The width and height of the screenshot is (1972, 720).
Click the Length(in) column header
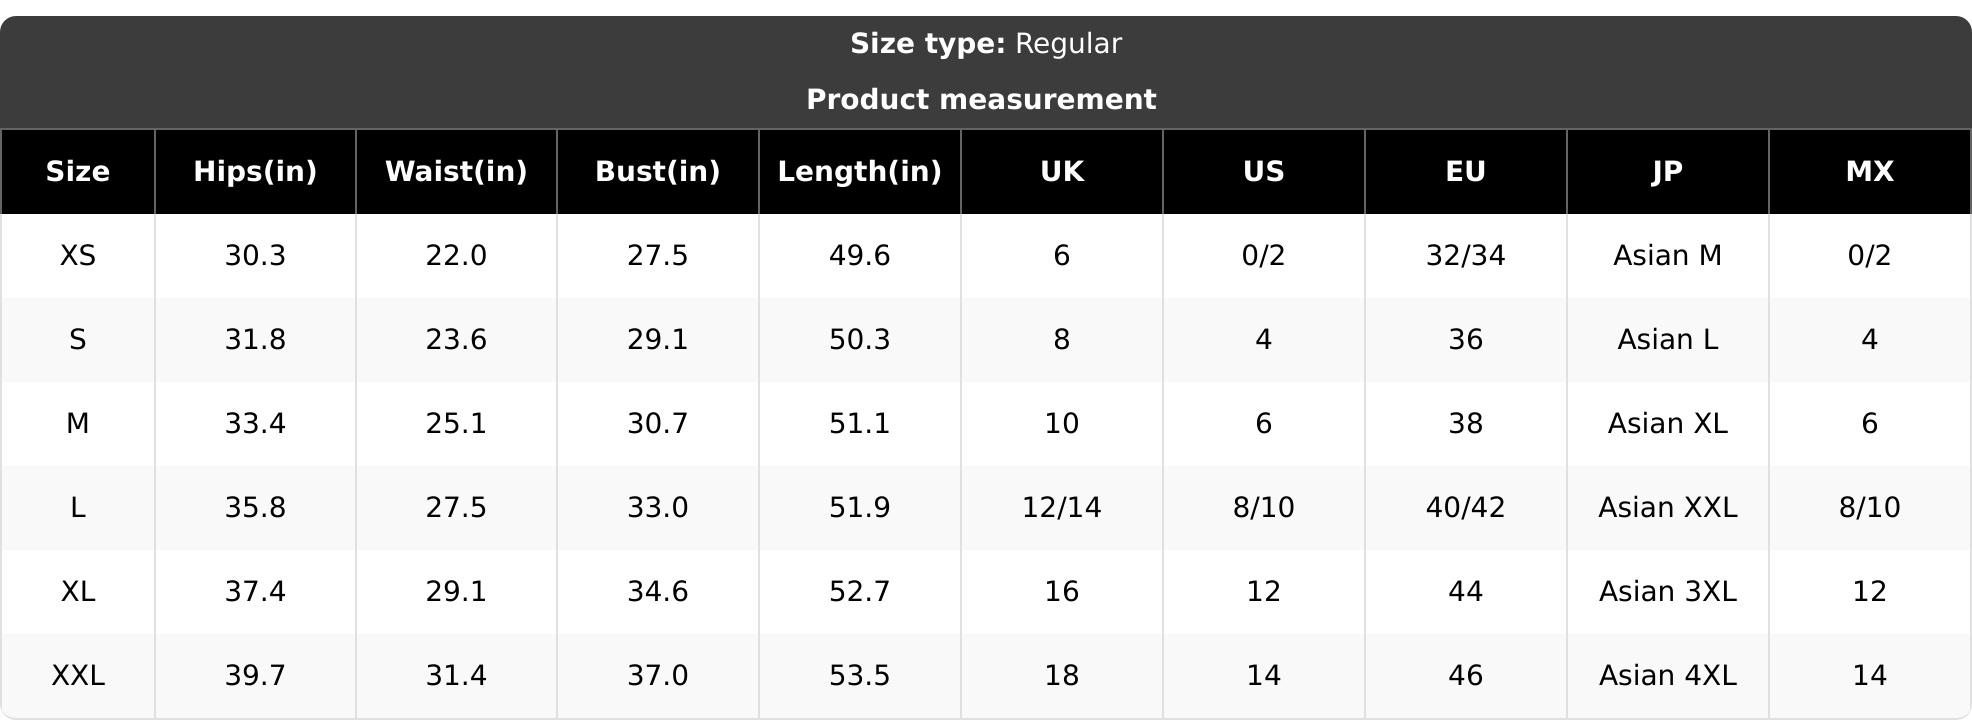(860, 172)
